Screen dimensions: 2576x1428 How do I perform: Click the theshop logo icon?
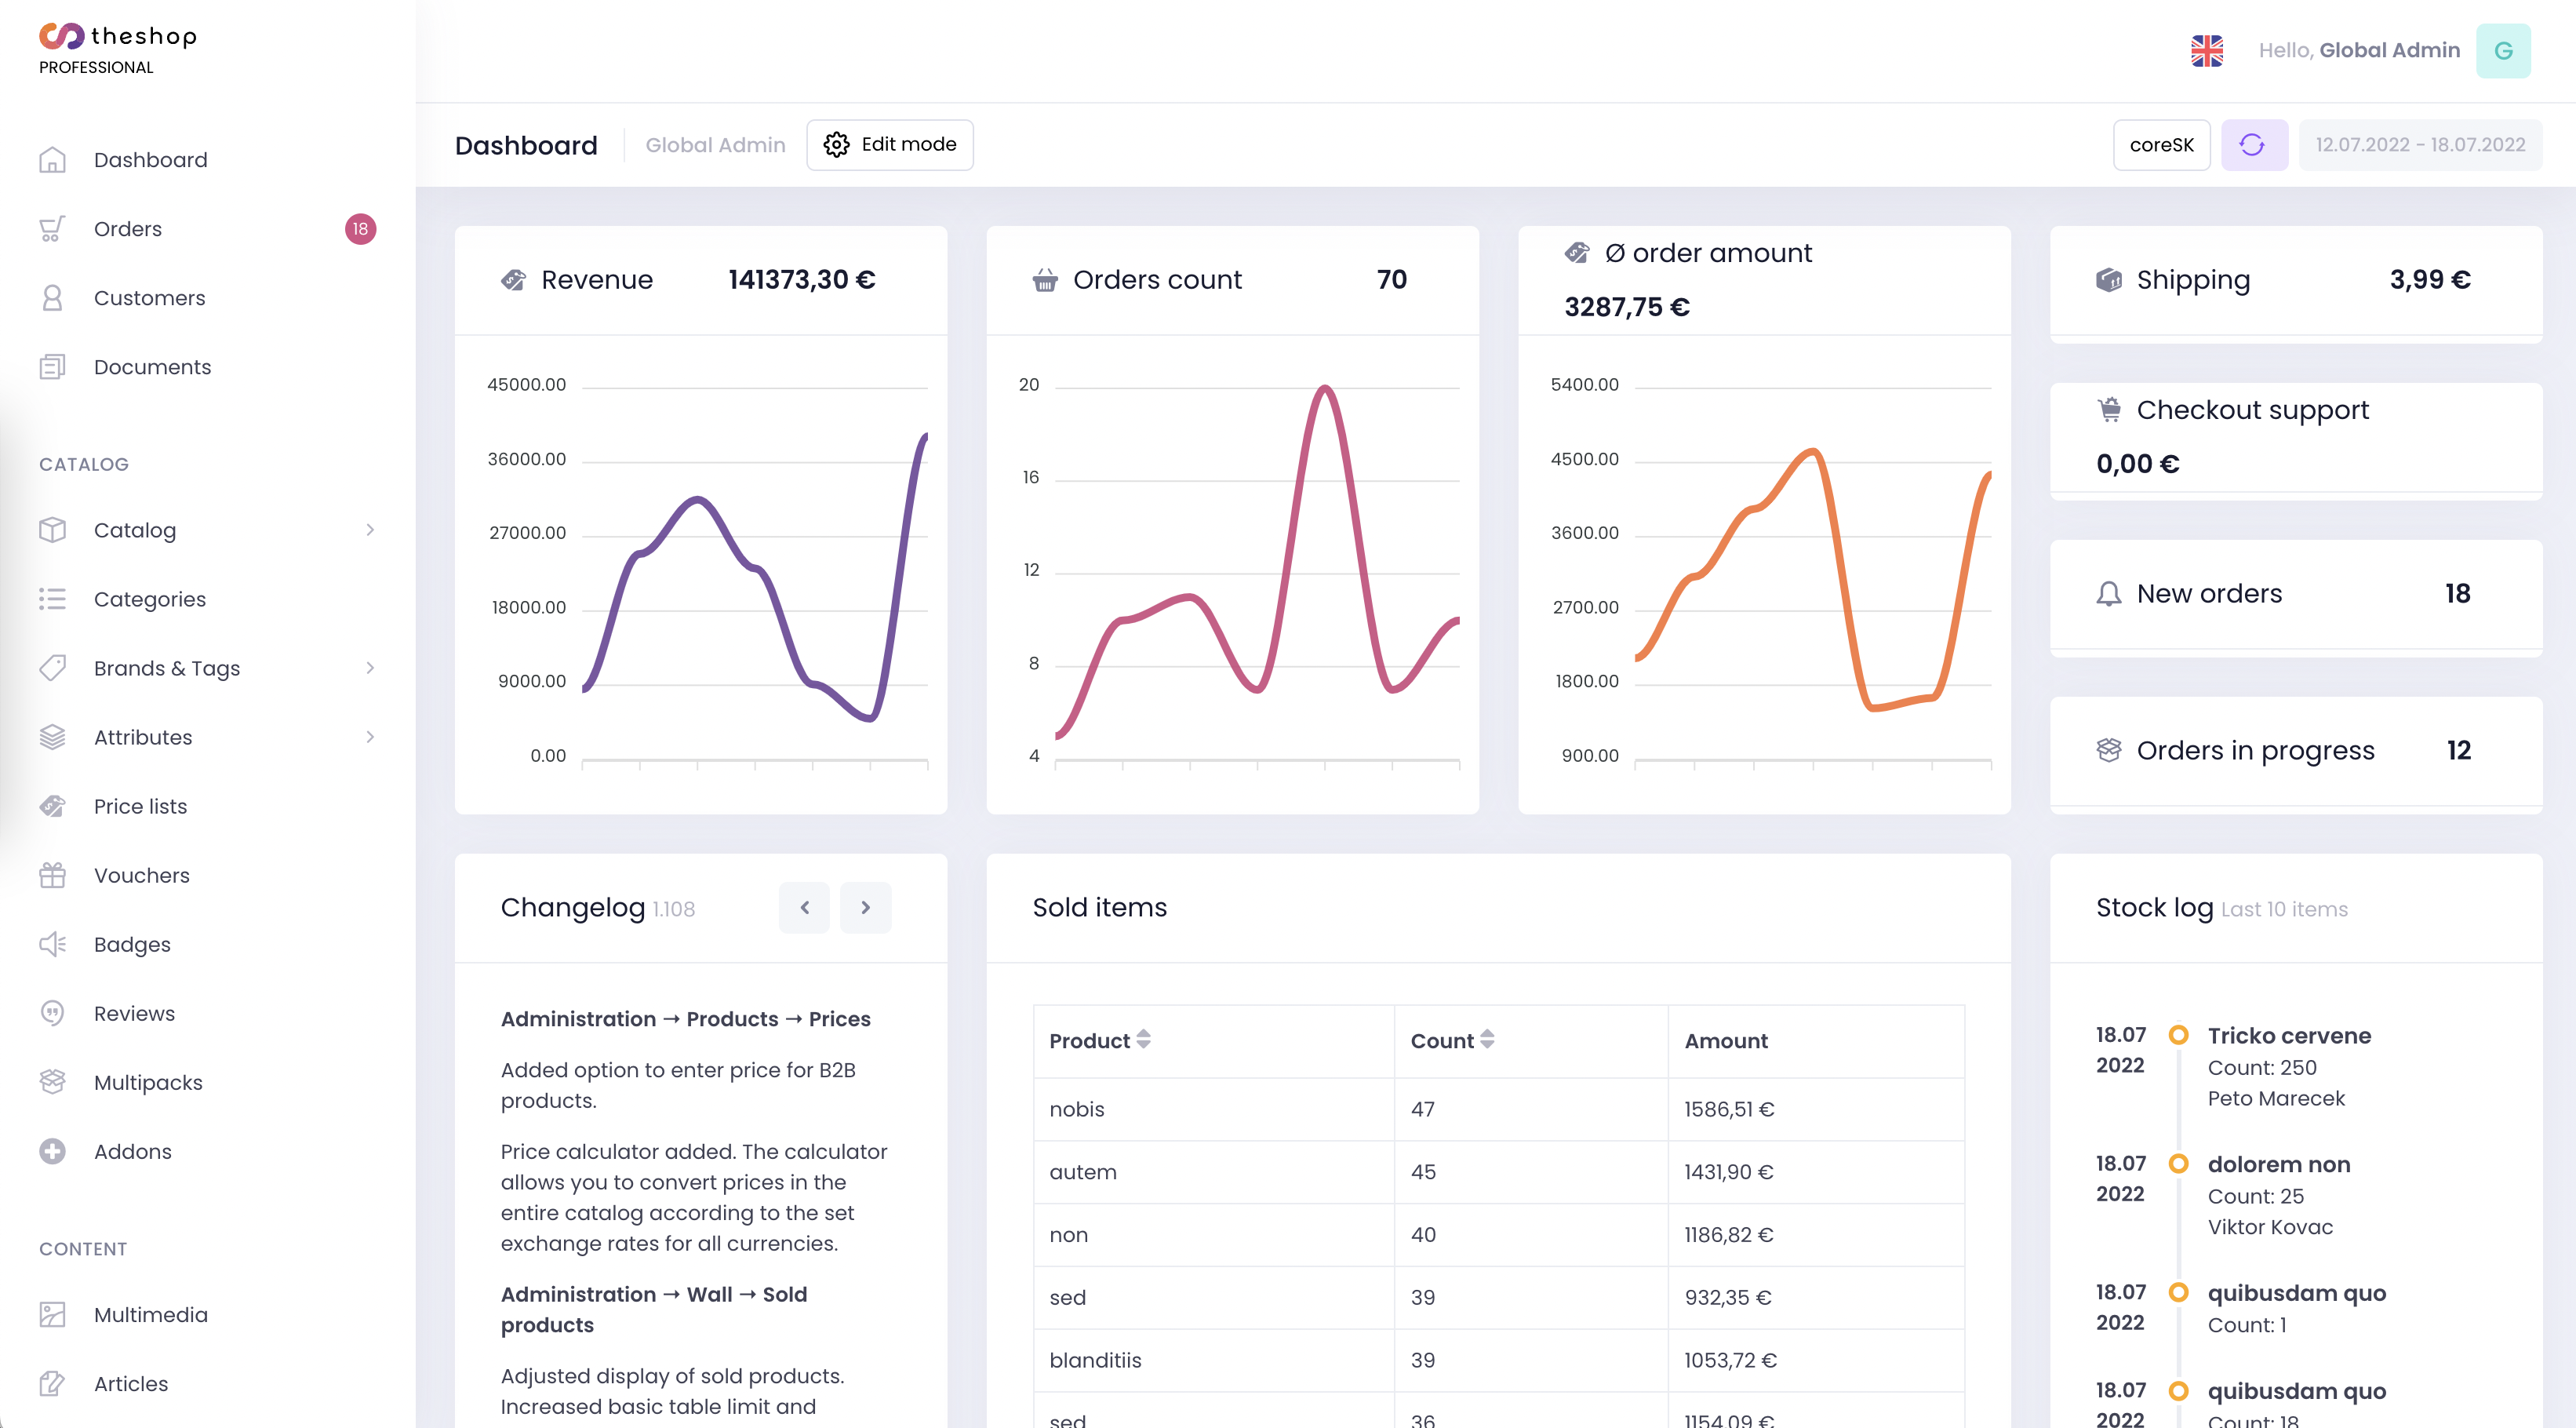coord(61,36)
